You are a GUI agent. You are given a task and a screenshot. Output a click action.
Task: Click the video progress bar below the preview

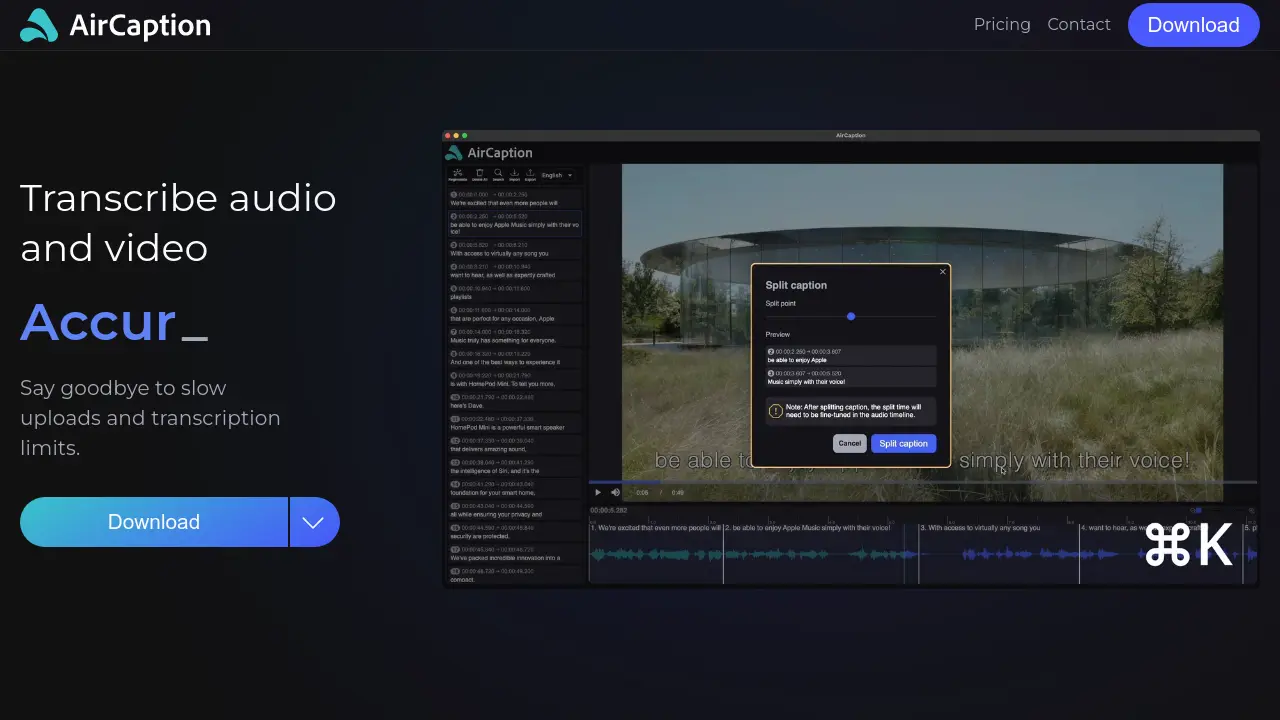tap(922, 482)
